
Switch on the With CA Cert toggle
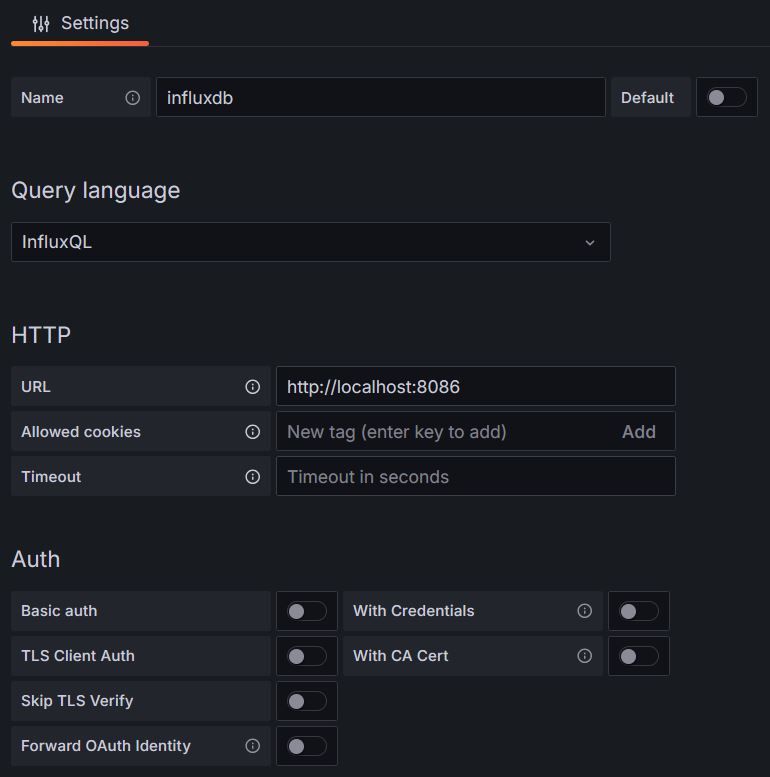click(638, 656)
